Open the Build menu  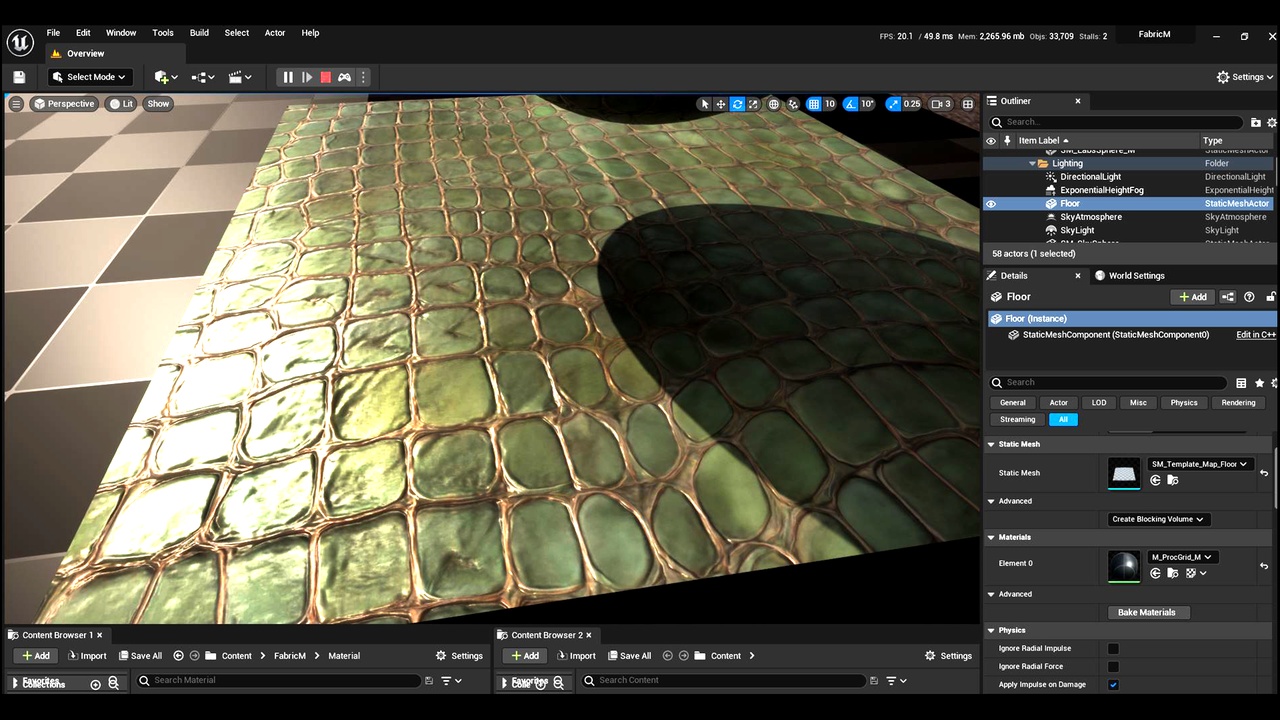pos(199,33)
